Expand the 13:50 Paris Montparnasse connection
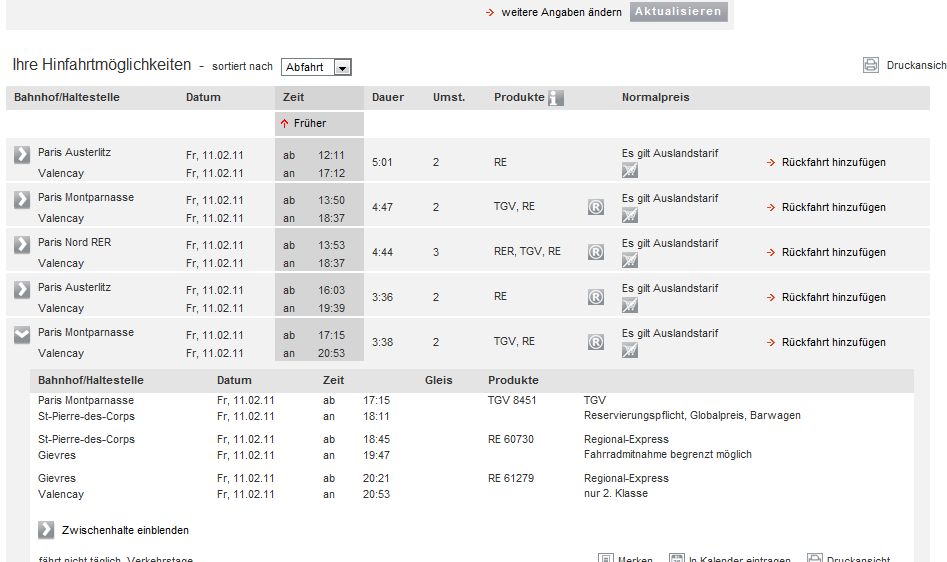The image size is (947, 562). pyautogui.click(x=22, y=199)
